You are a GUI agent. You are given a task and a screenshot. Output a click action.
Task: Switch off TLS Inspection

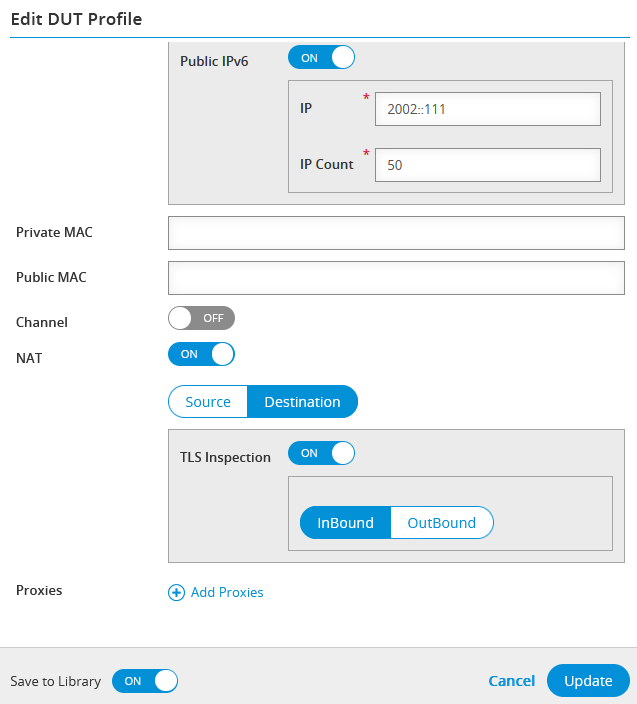coord(321,453)
